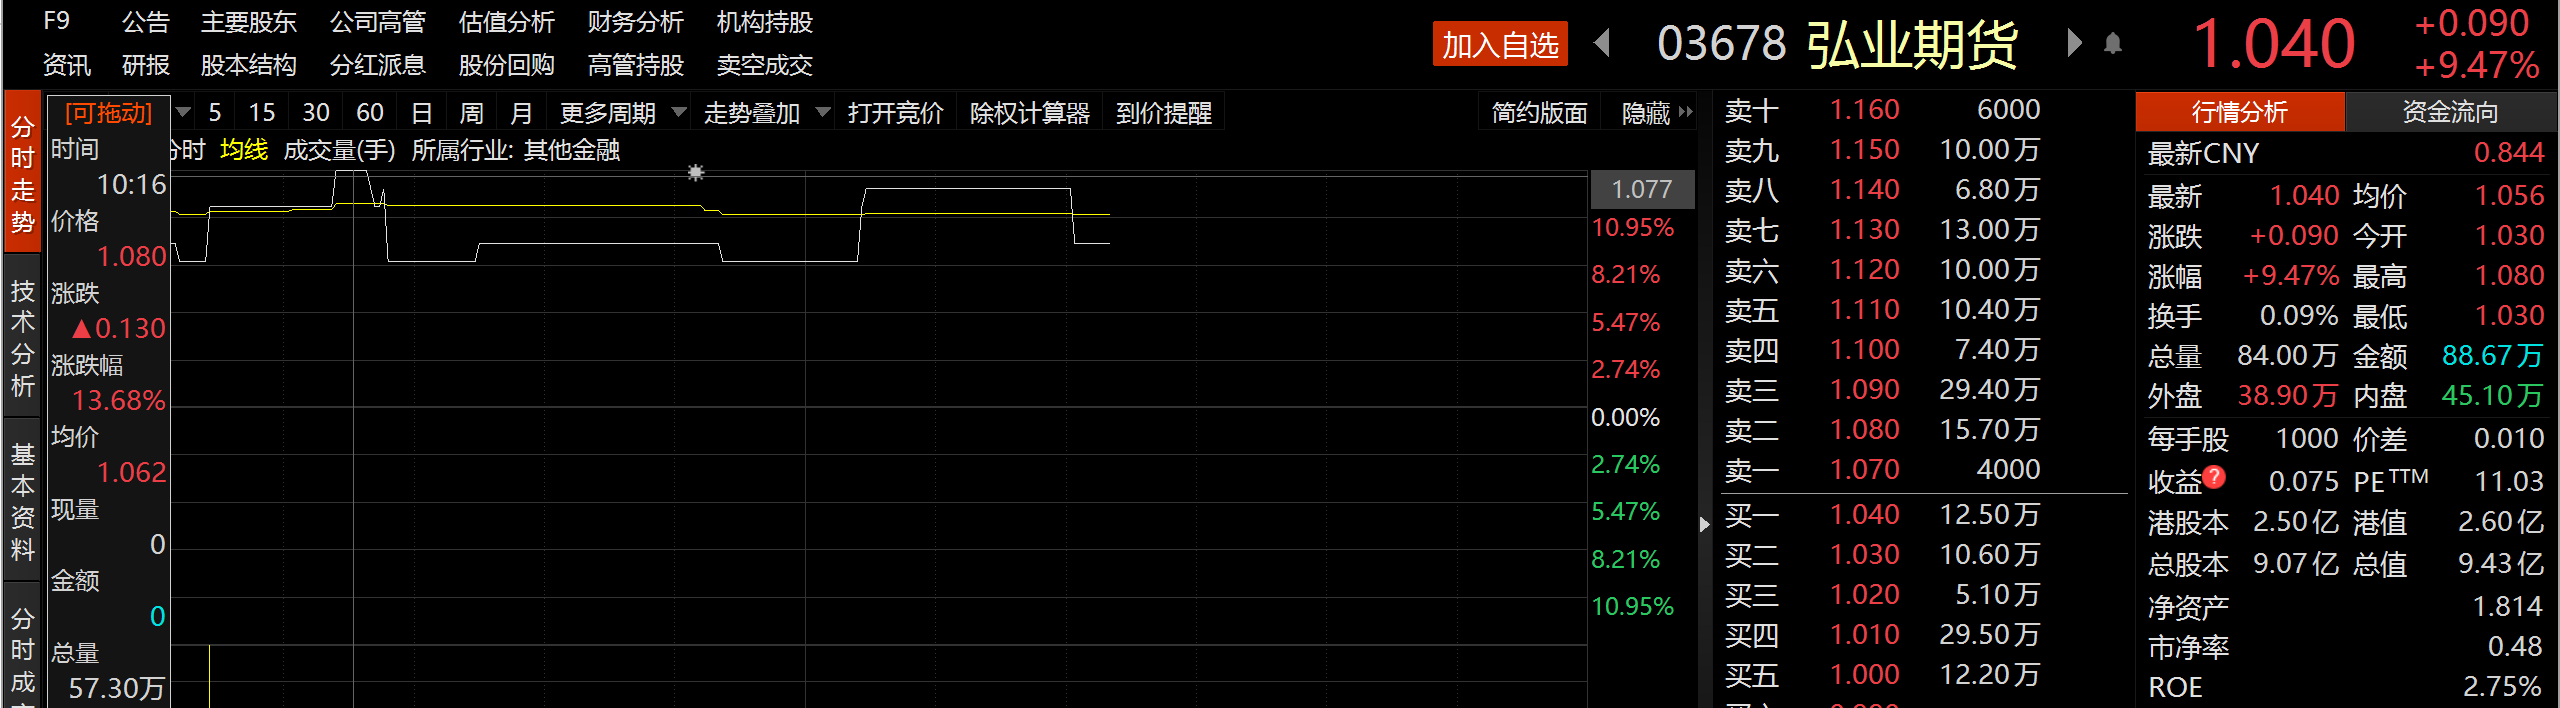Select 基本资料 sidebar tab
The image size is (2560, 708).
[x=22, y=502]
